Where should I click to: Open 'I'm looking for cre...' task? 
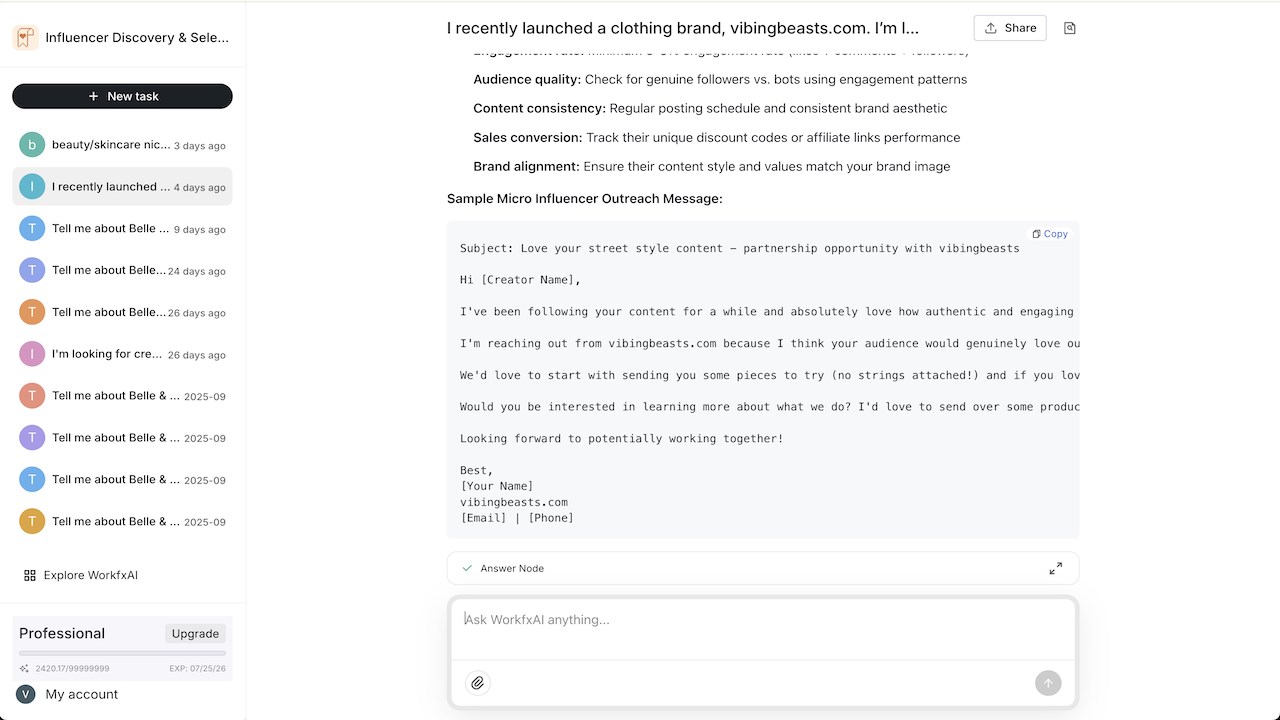click(x=122, y=354)
